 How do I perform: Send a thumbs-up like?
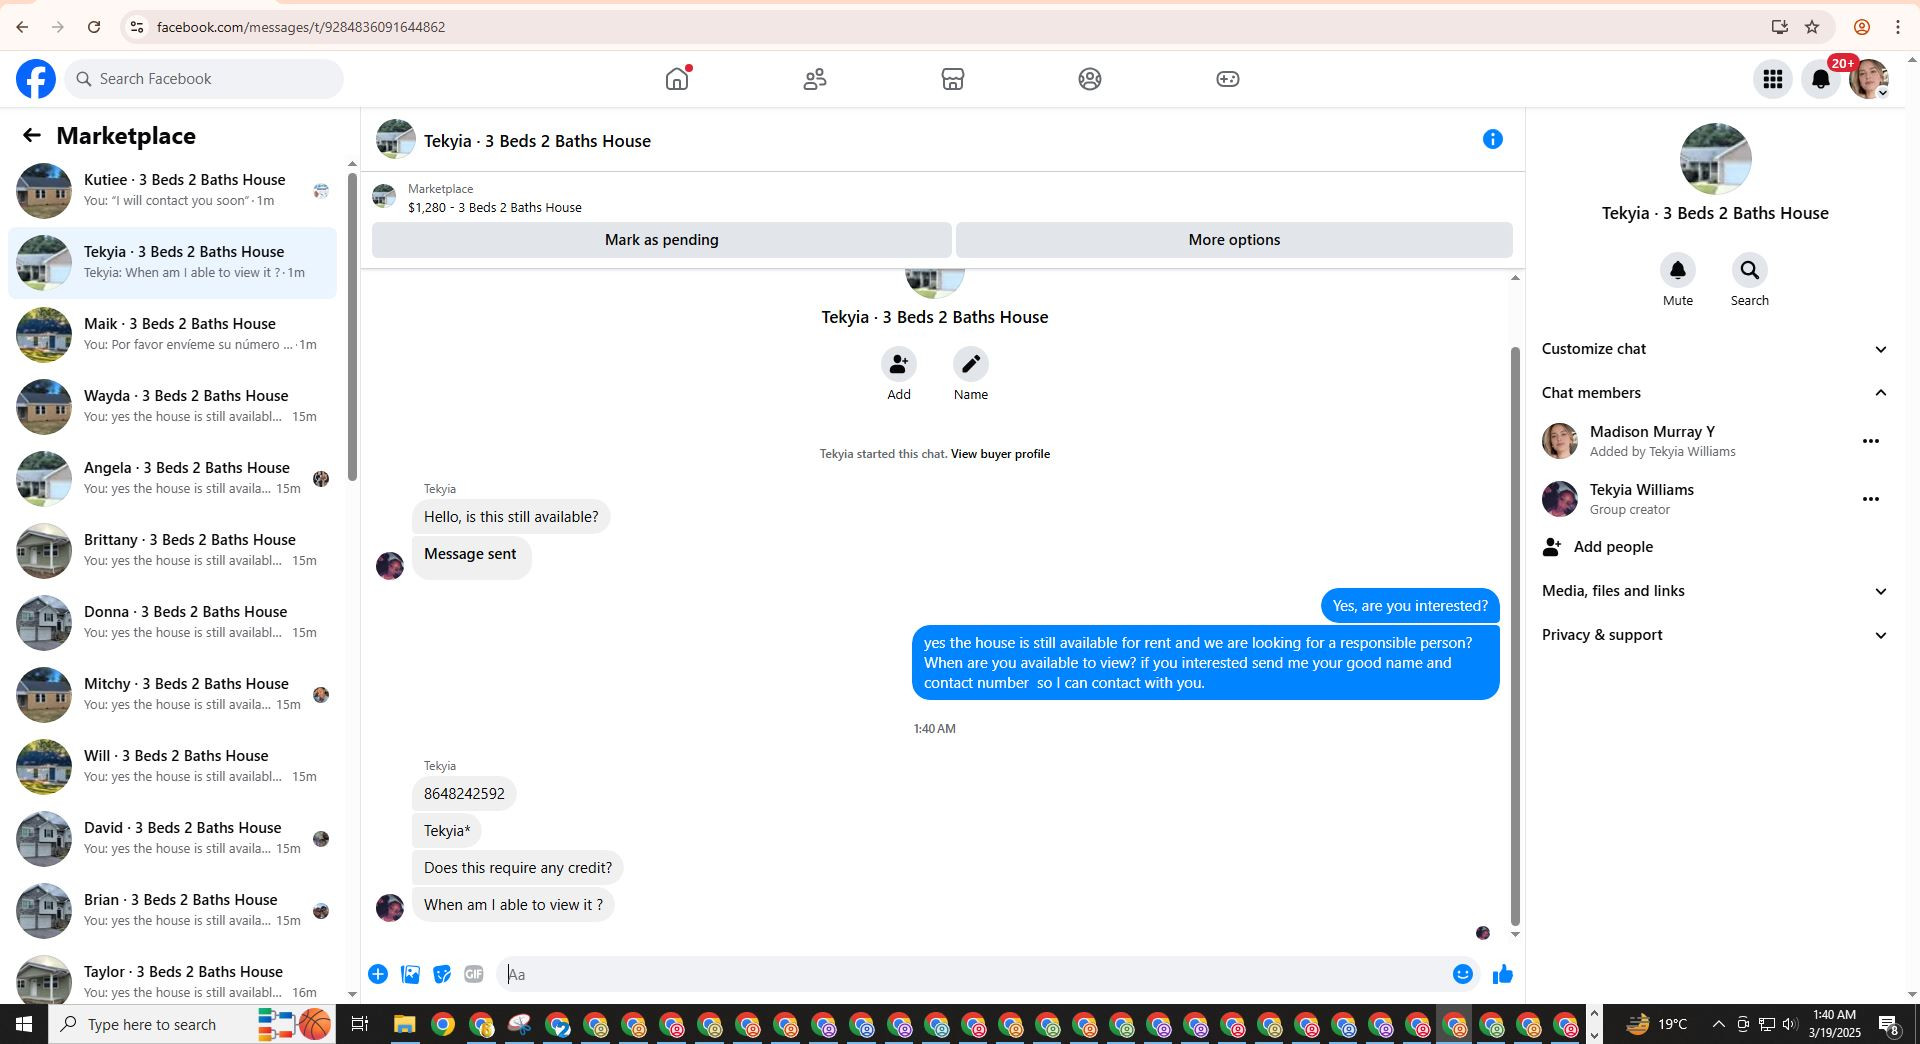[1503, 974]
